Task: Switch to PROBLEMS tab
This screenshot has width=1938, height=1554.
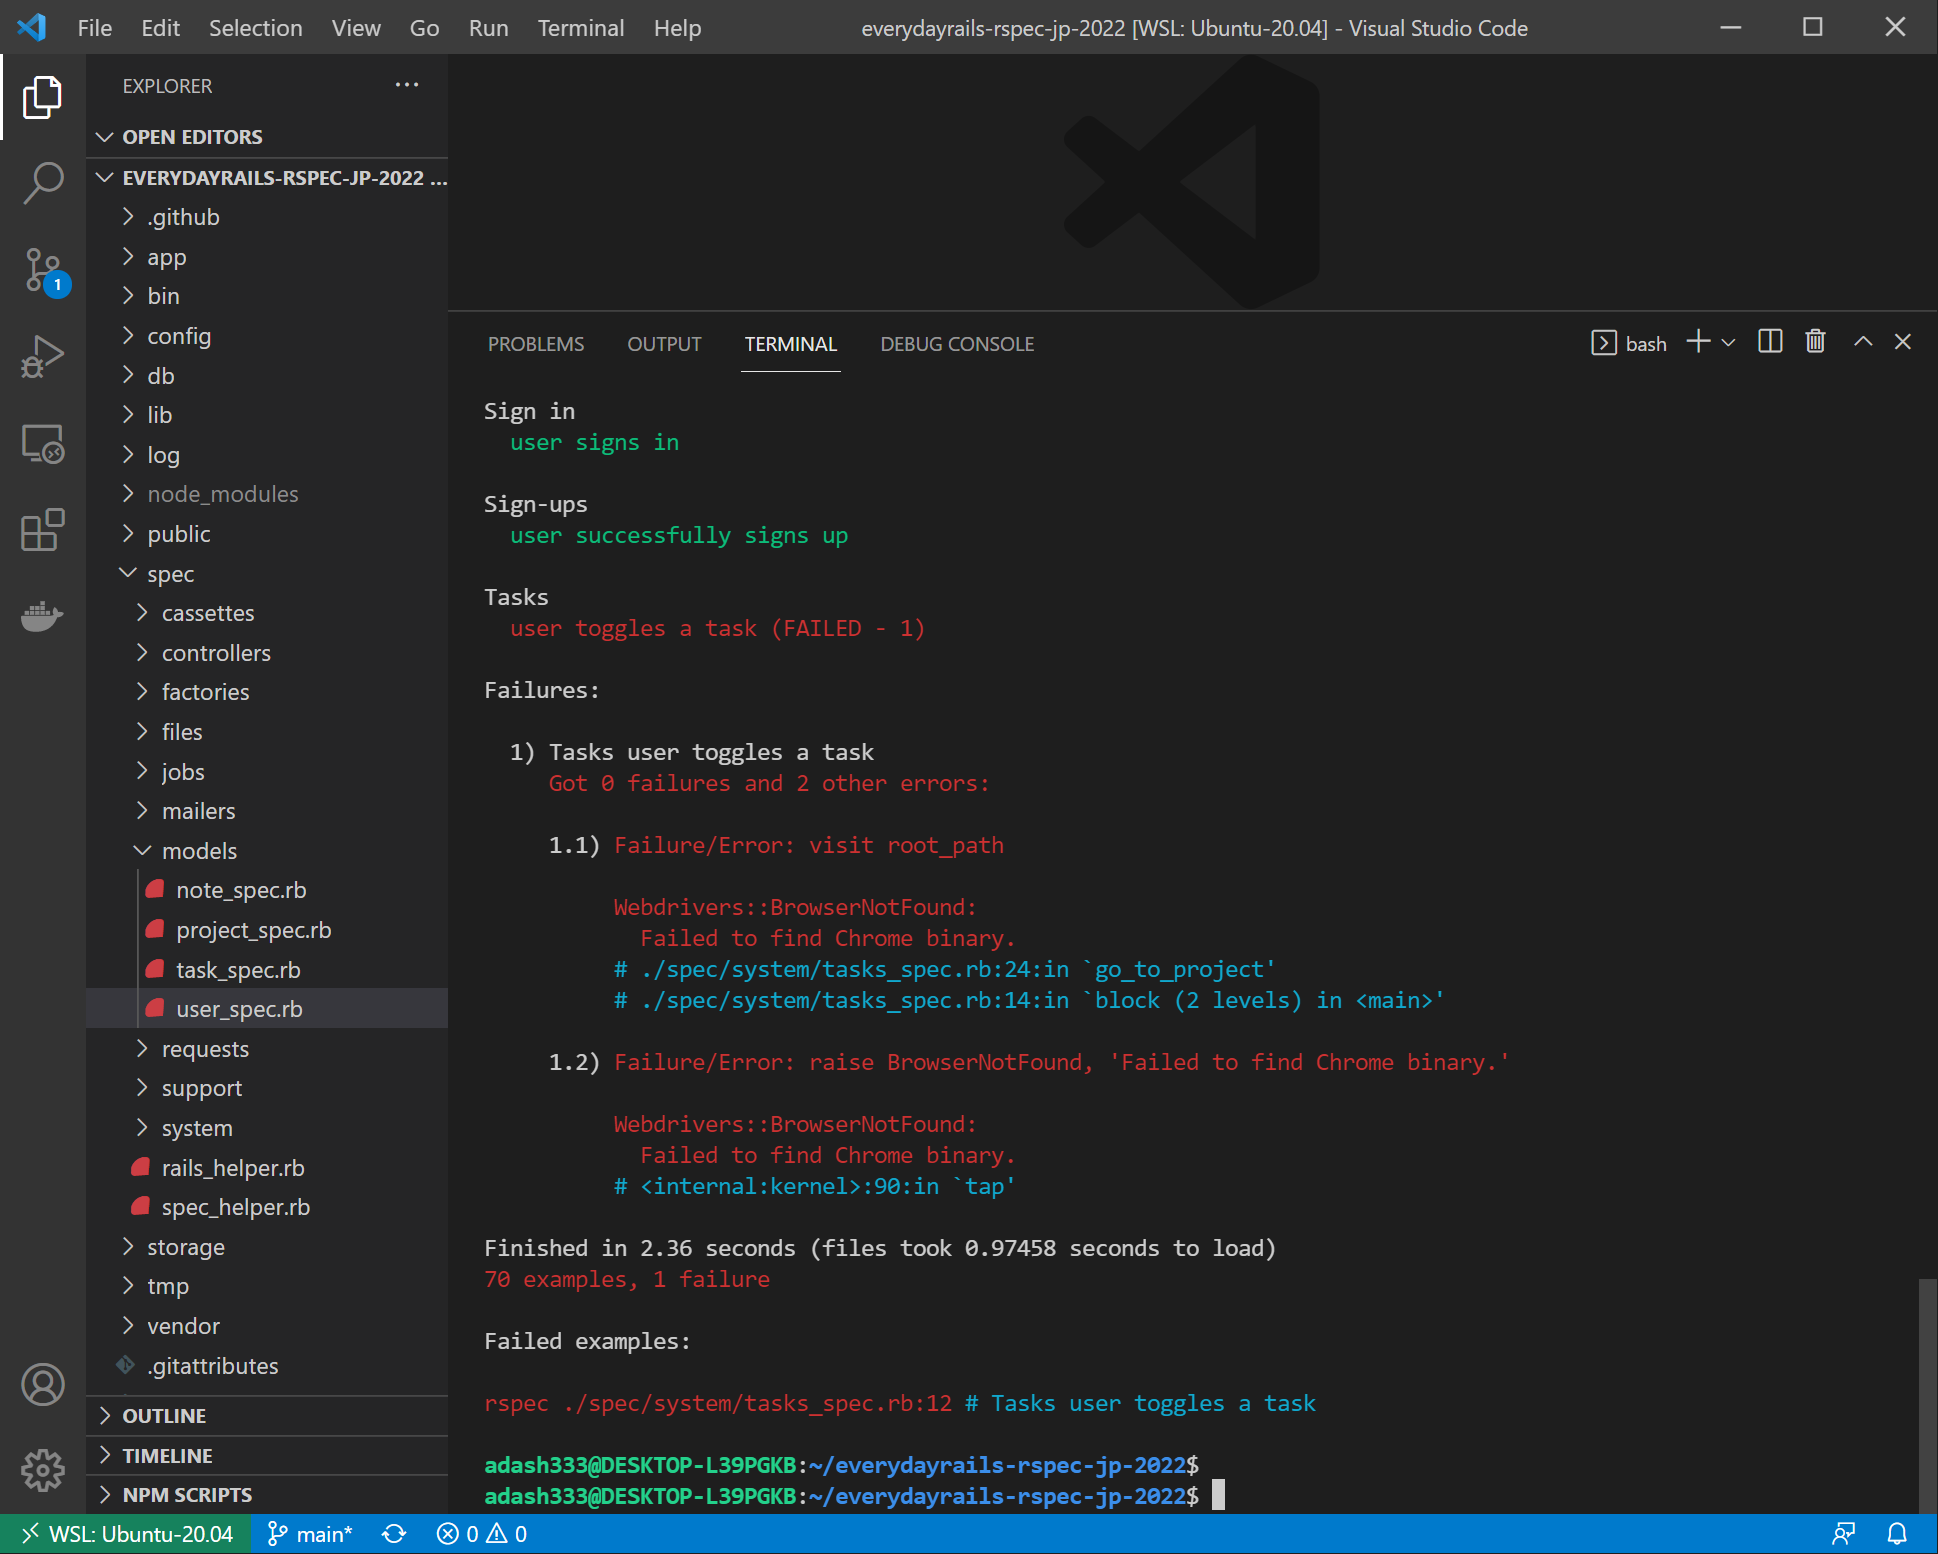Action: click(x=536, y=344)
